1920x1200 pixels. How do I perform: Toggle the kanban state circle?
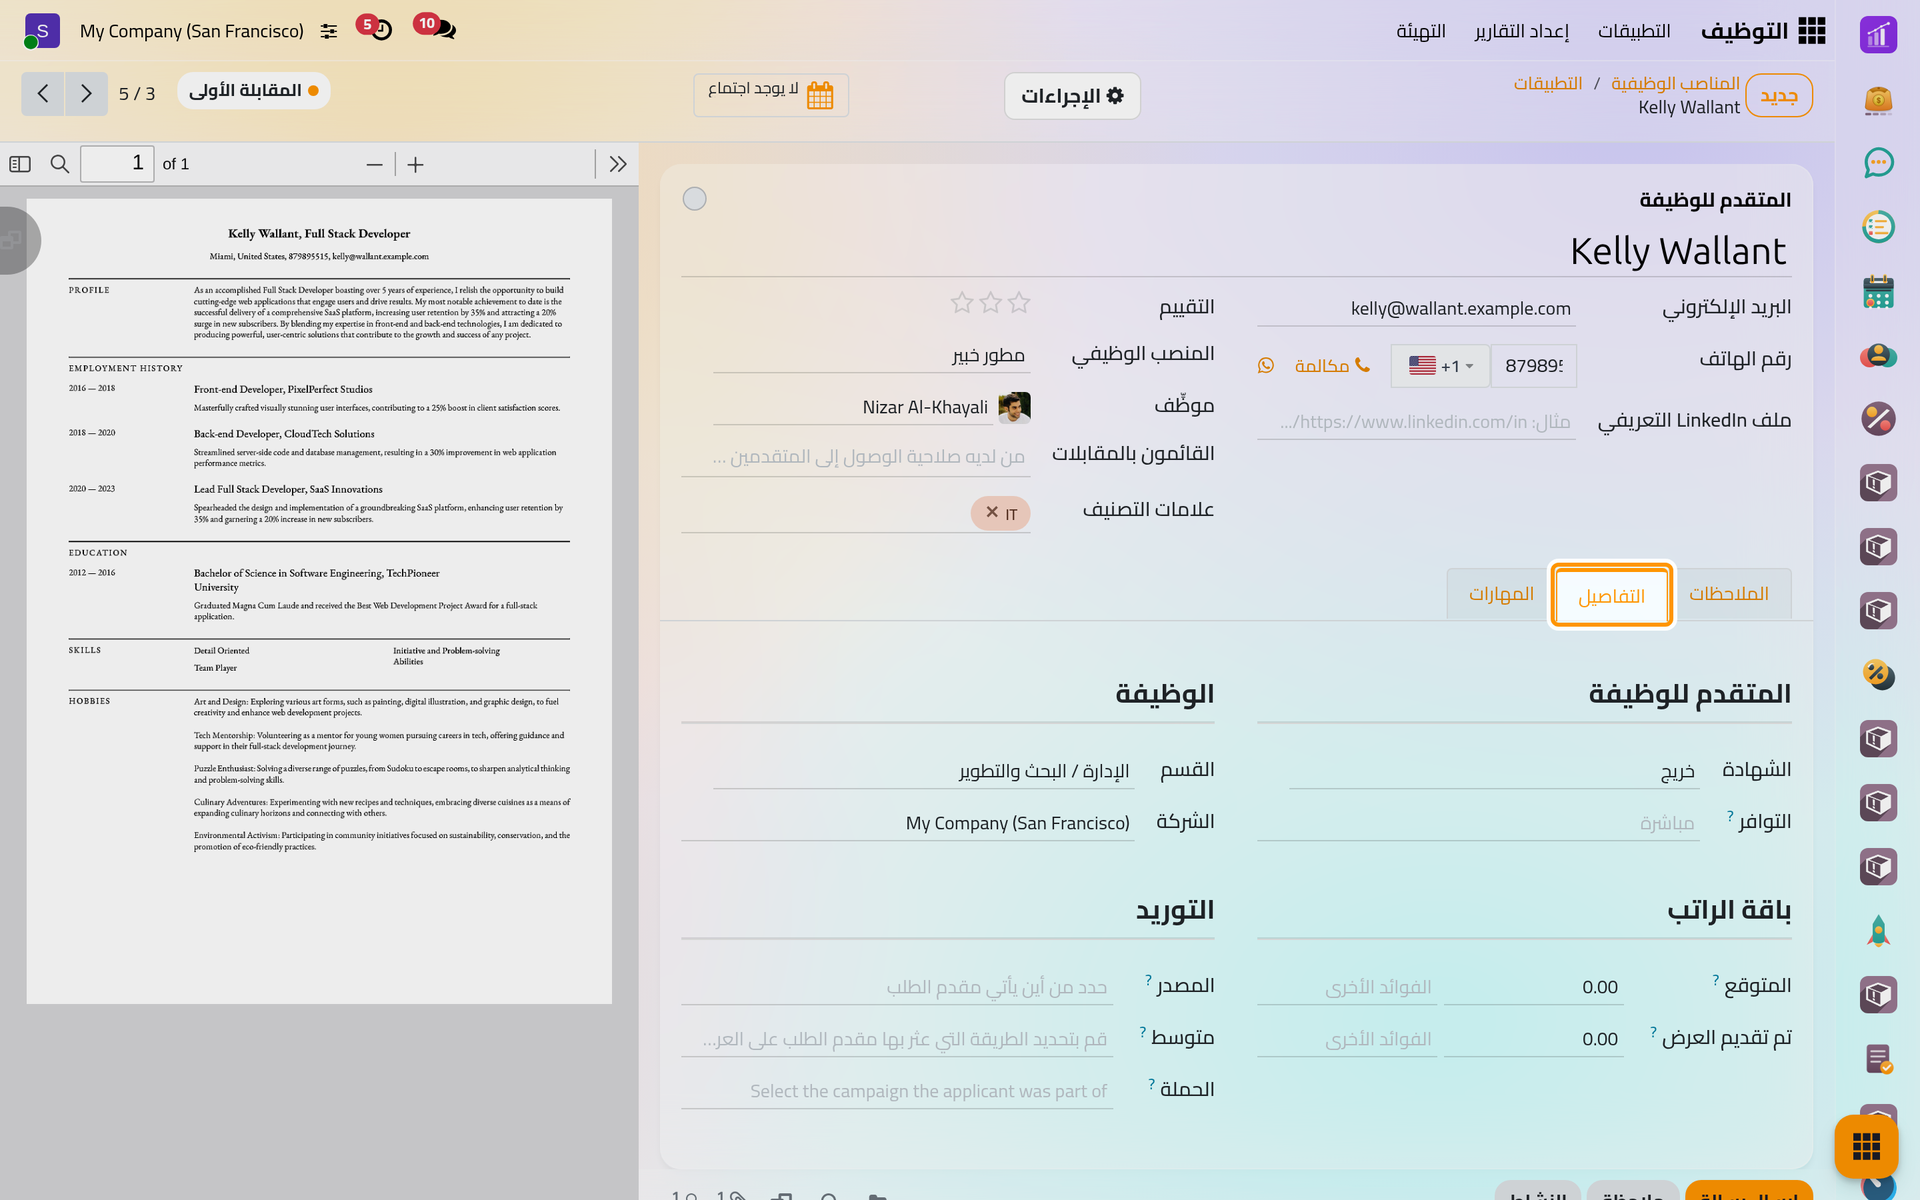coord(694,199)
